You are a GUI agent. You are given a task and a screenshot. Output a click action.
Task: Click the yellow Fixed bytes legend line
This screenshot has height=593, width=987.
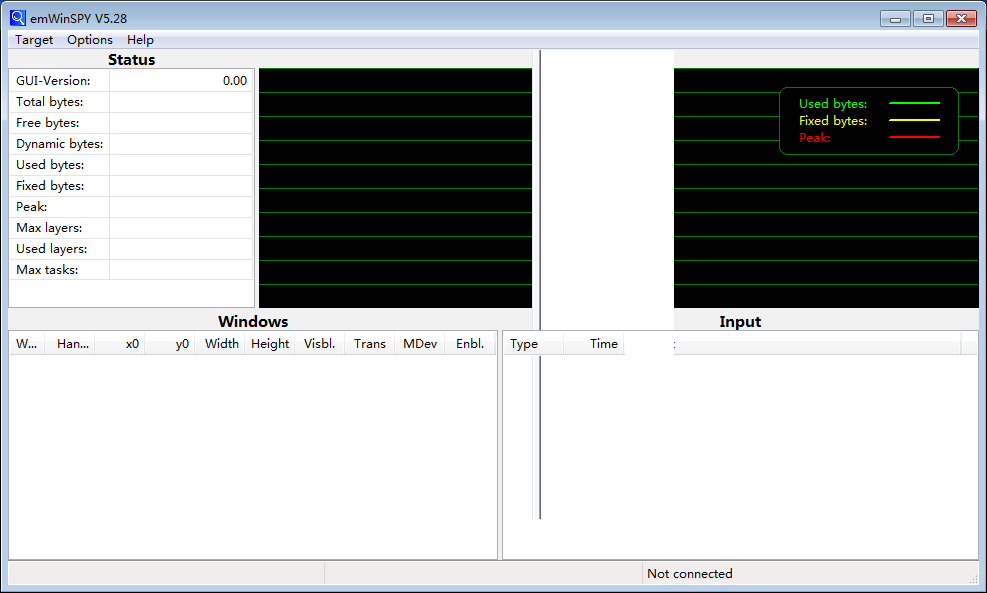pyautogui.click(x=914, y=120)
